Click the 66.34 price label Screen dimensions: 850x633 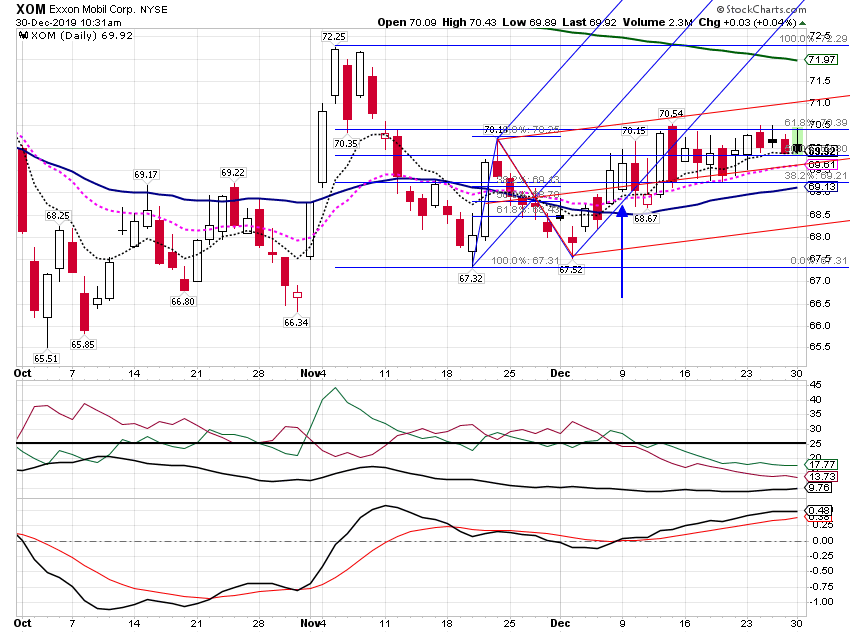pyautogui.click(x=296, y=322)
